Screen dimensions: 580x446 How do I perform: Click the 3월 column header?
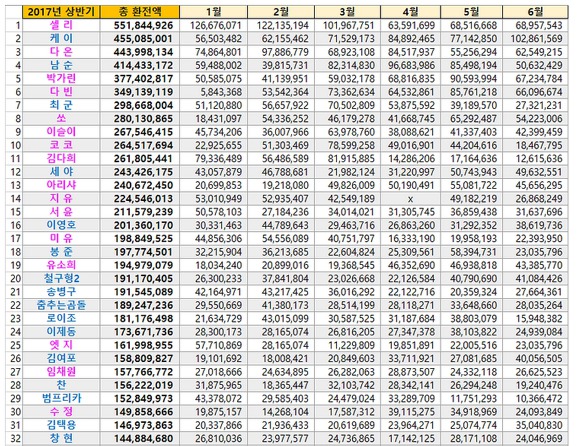[347, 12]
